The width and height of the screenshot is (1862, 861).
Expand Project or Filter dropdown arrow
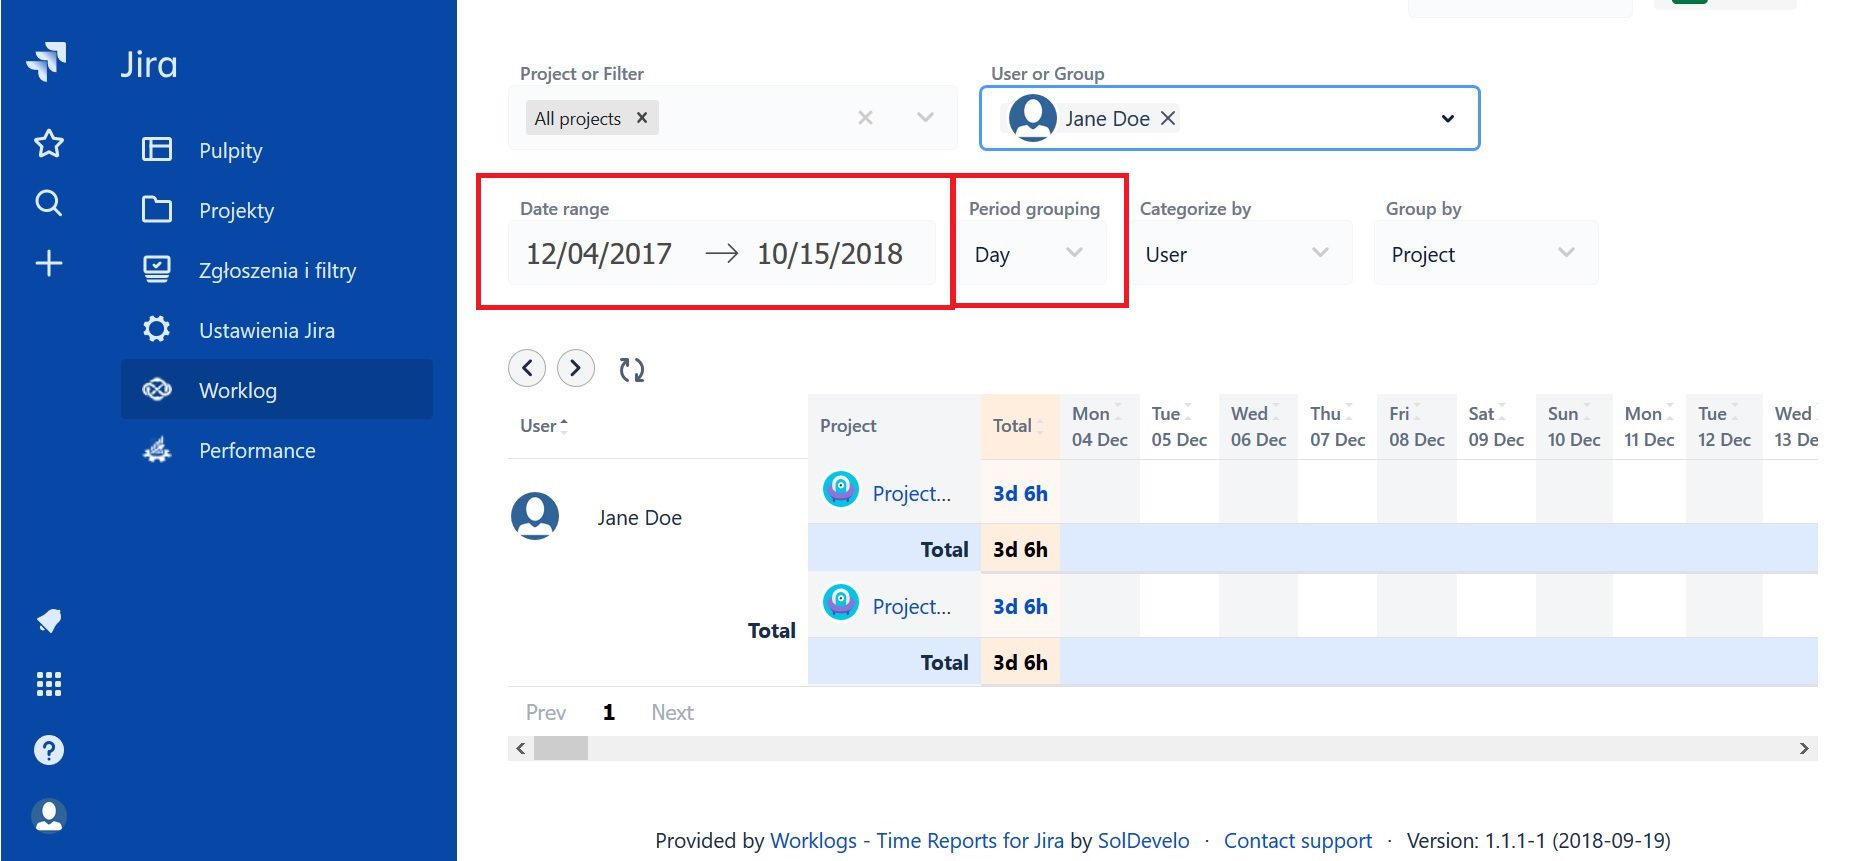(926, 118)
